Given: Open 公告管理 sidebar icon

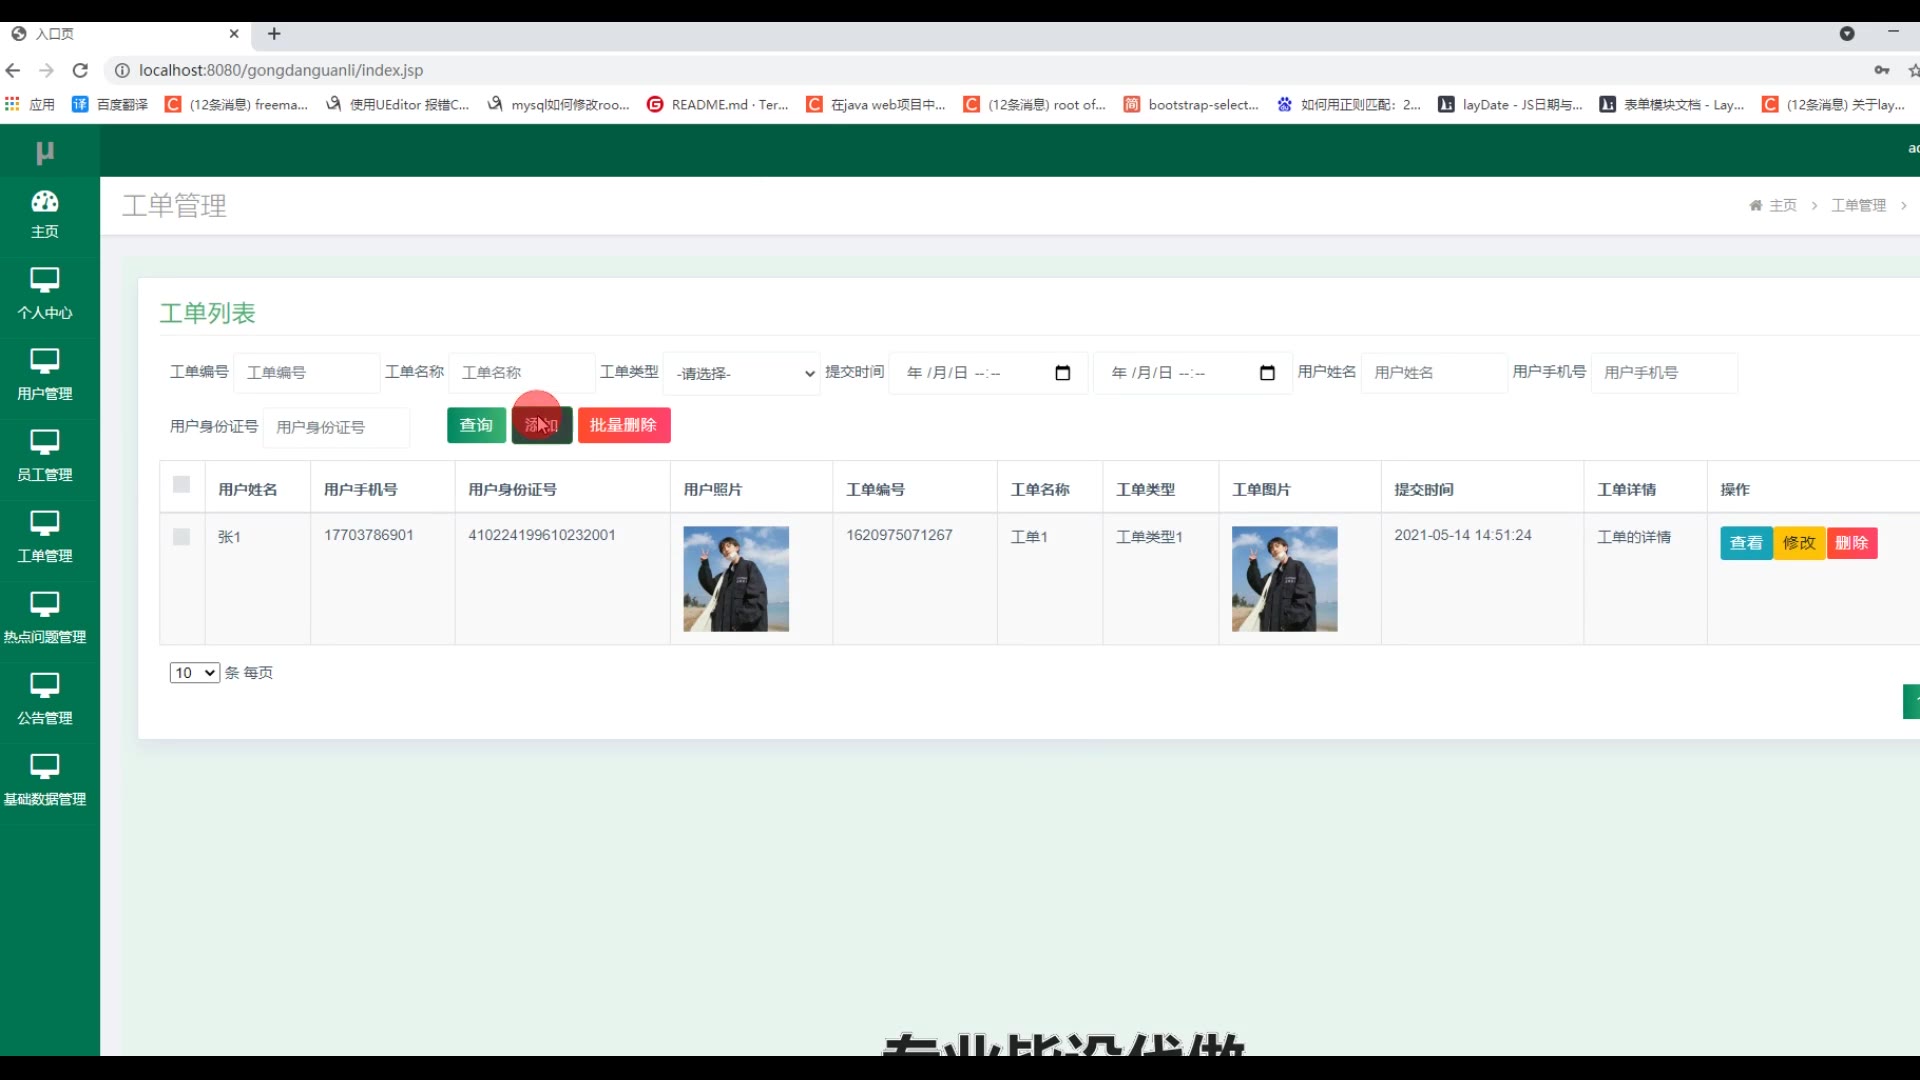Looking at the screenshot, I should pos(44,685).
